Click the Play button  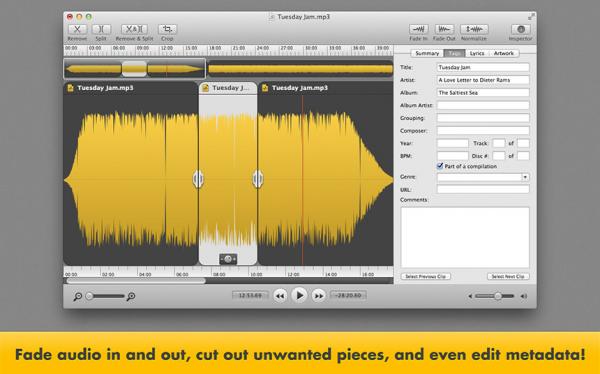click(299, 295)
